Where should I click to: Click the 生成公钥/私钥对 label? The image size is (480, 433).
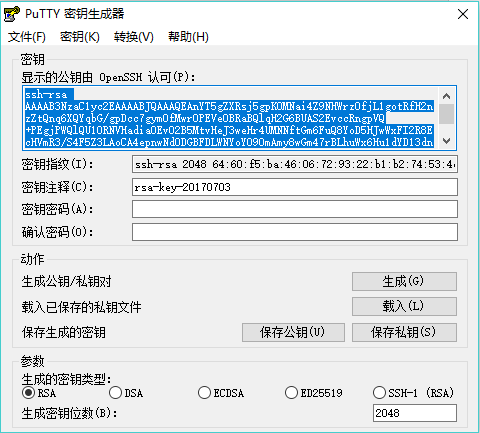click(66, 282)
